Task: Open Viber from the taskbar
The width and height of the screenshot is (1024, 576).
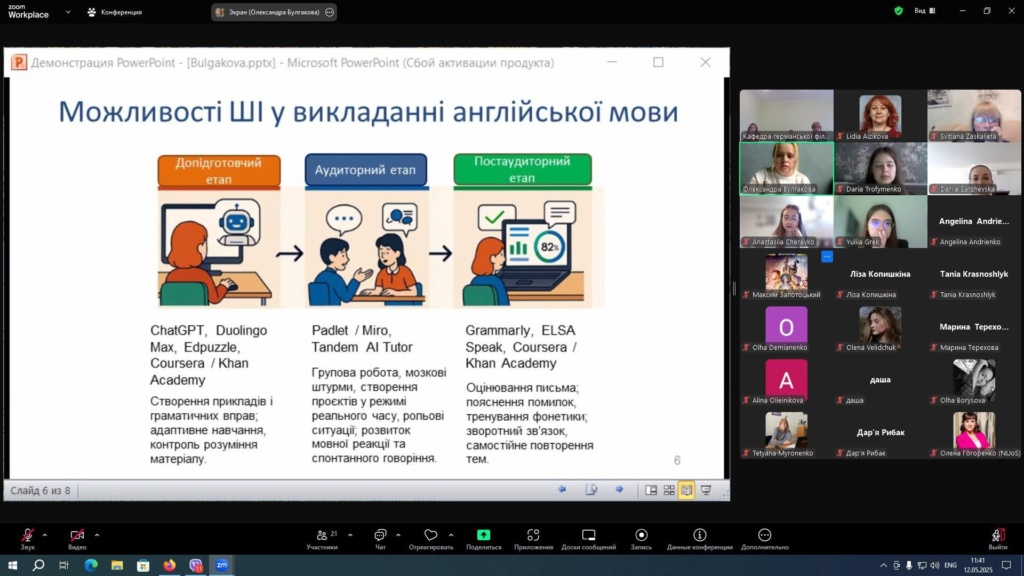Action: pos(196,565)
